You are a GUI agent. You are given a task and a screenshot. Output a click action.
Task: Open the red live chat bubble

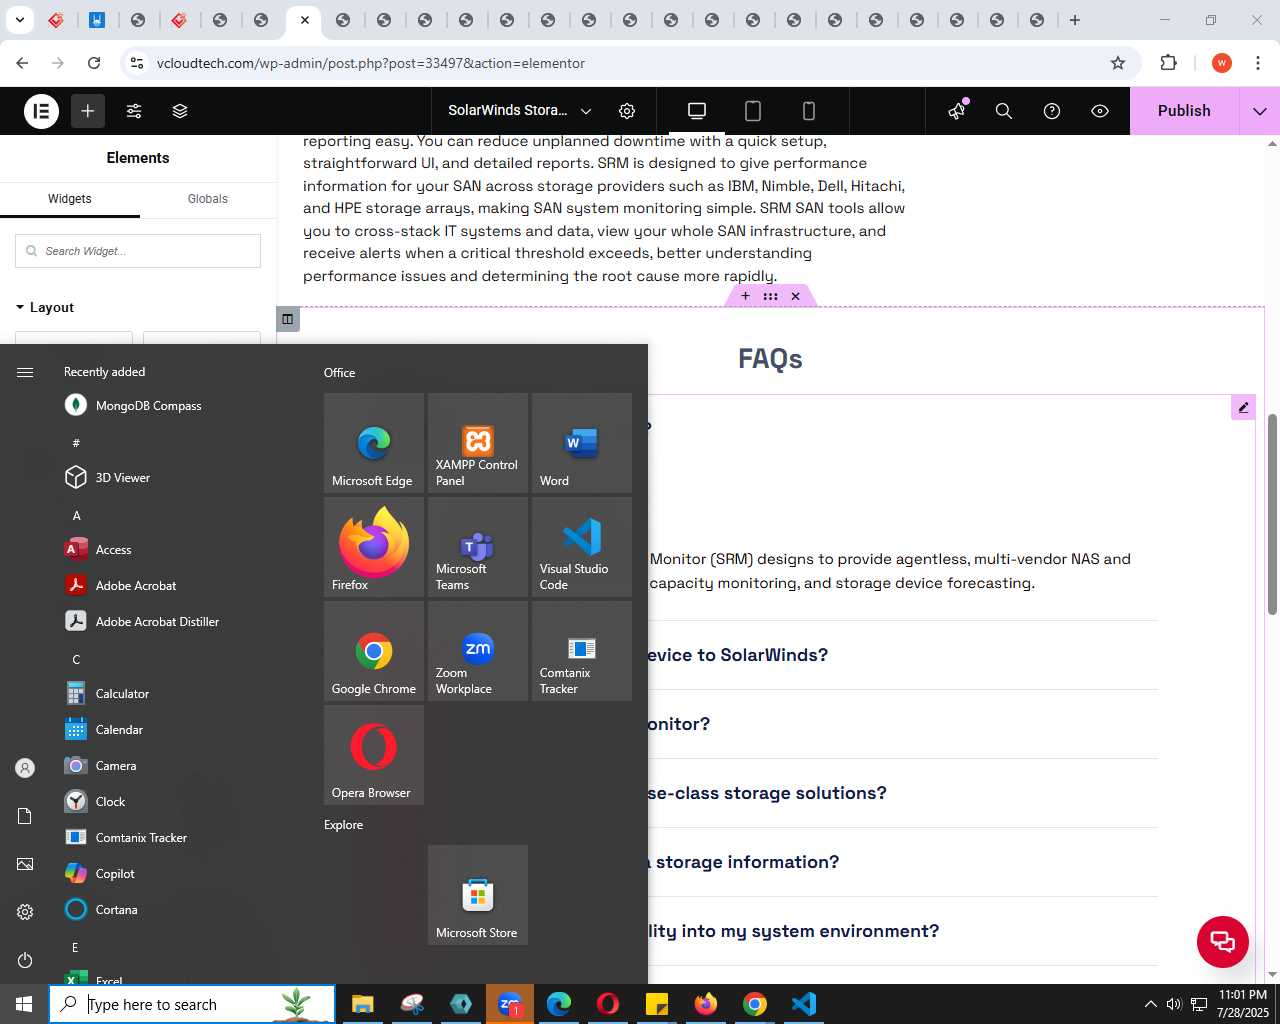click(1223, 941)
